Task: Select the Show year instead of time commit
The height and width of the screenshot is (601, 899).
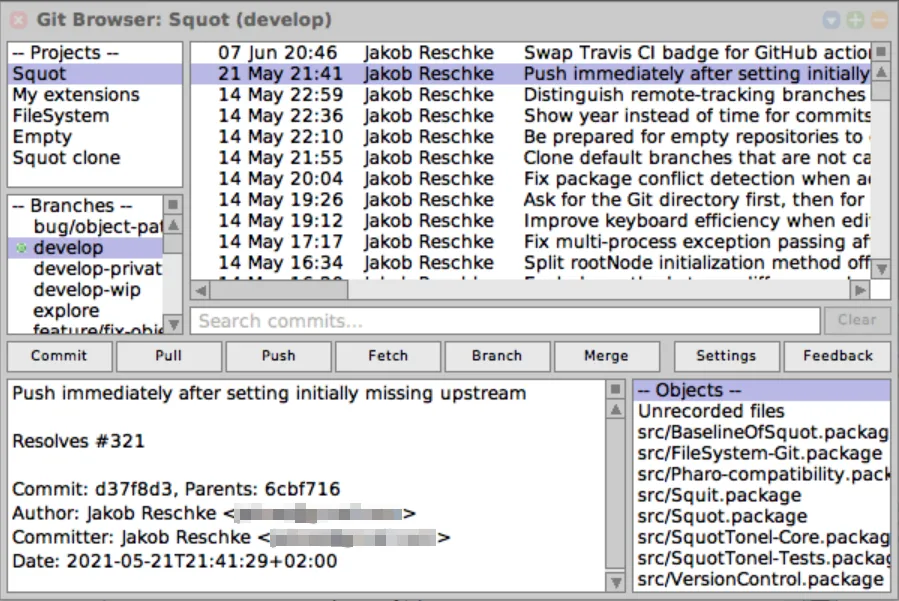Action: 531,116
